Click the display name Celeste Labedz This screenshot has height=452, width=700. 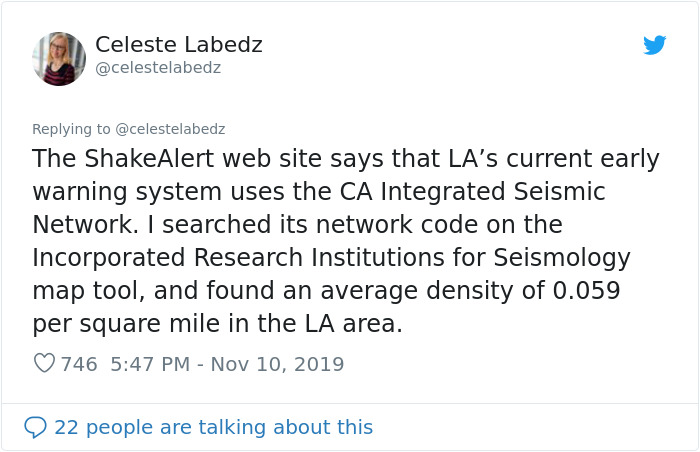(x=179, y=45)
